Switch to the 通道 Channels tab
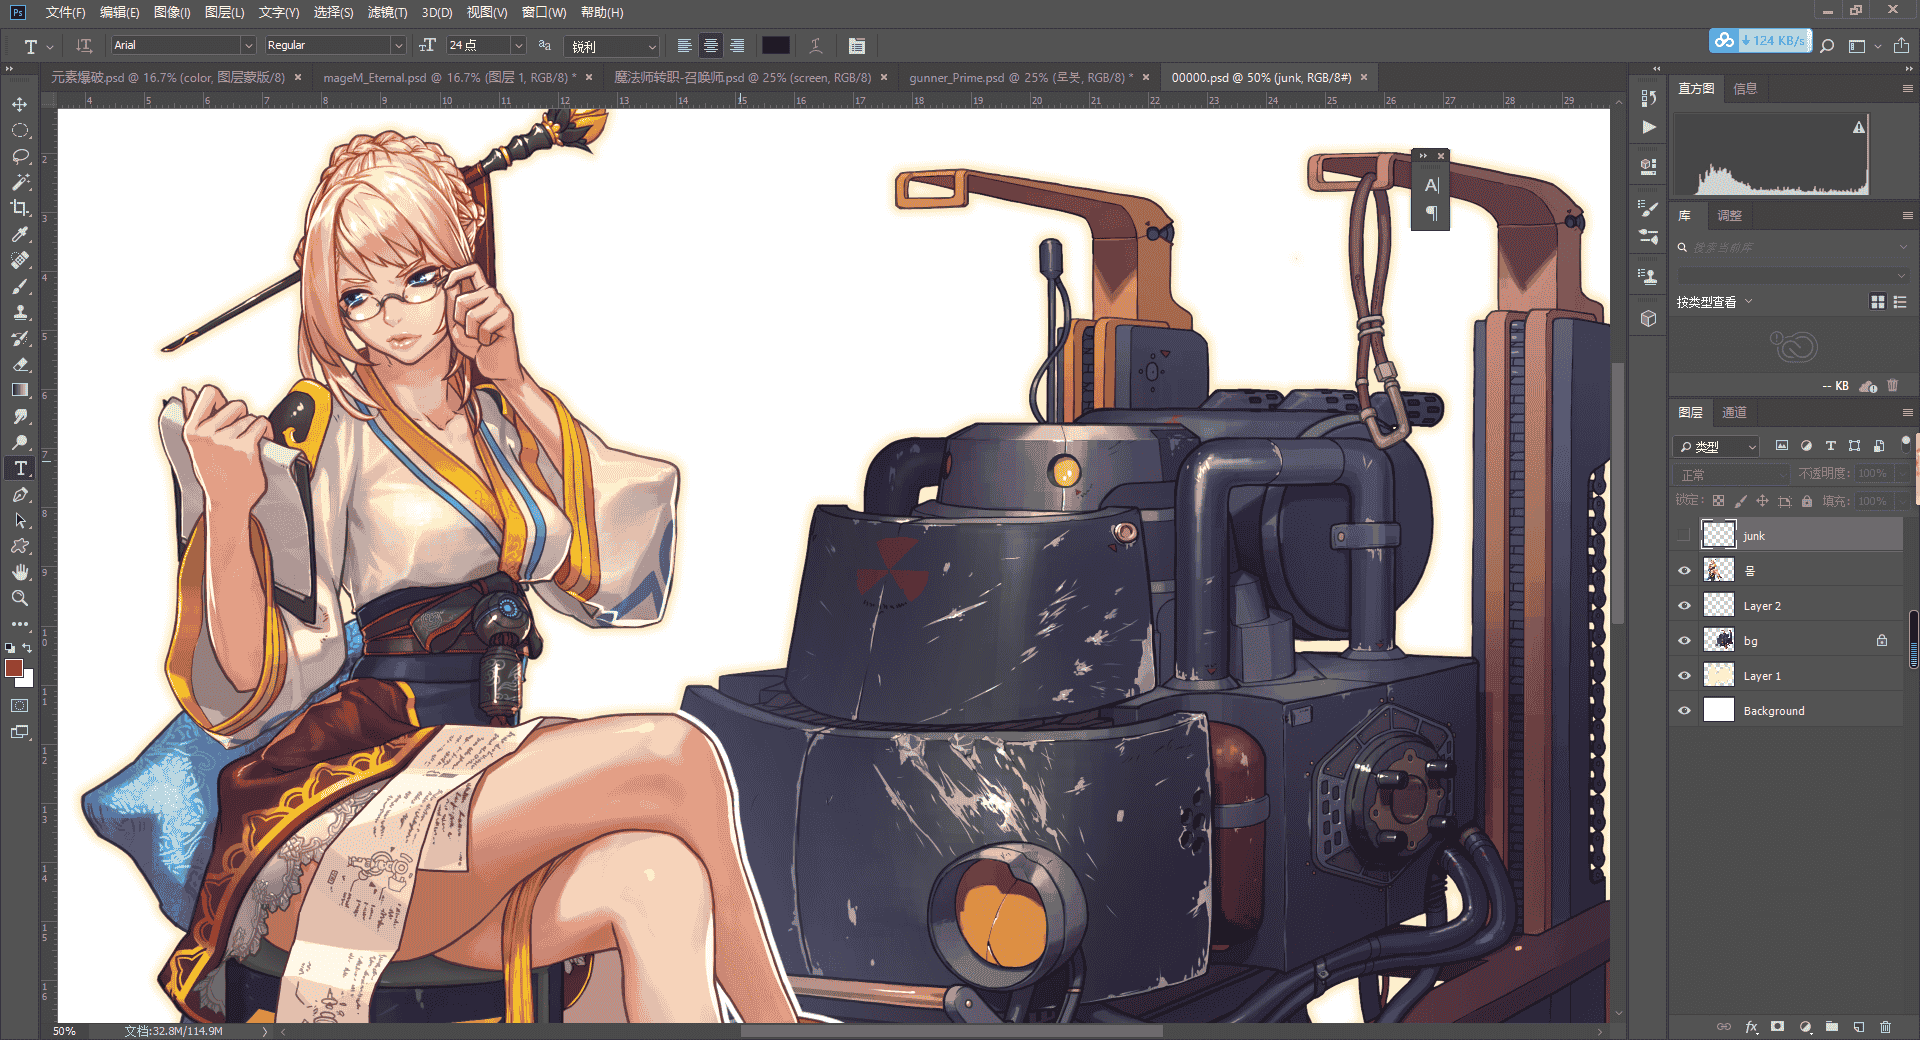The height and width of the screenshot is (1040, 1920). tap(1734, 412)
